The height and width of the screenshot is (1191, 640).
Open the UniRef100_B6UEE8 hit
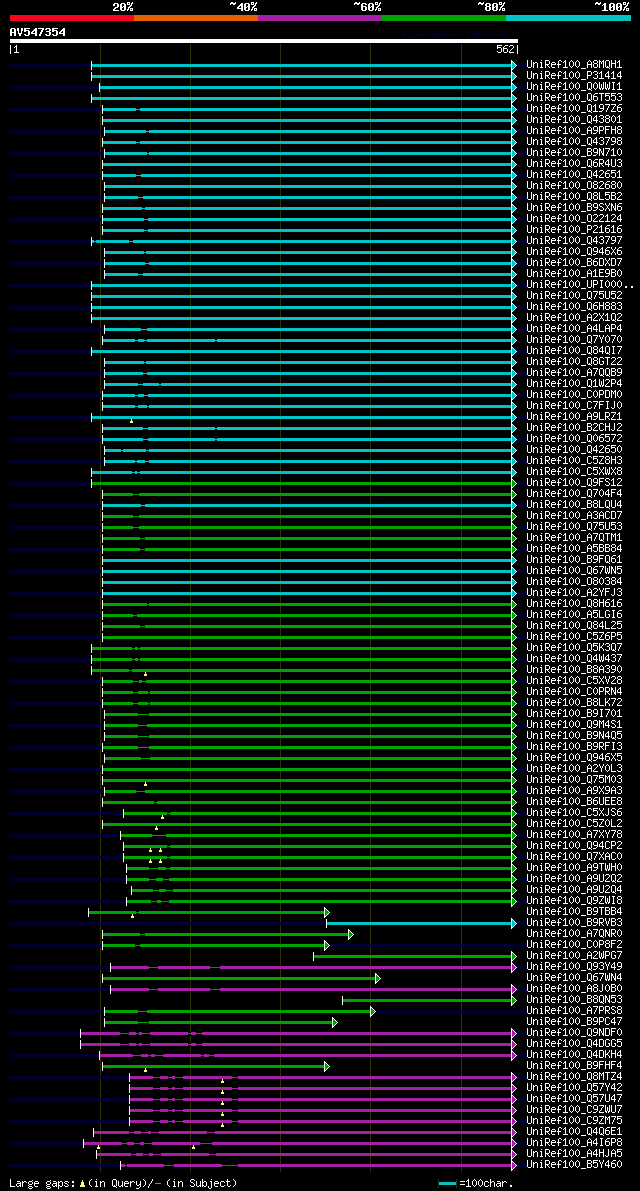tap(574, 802)
